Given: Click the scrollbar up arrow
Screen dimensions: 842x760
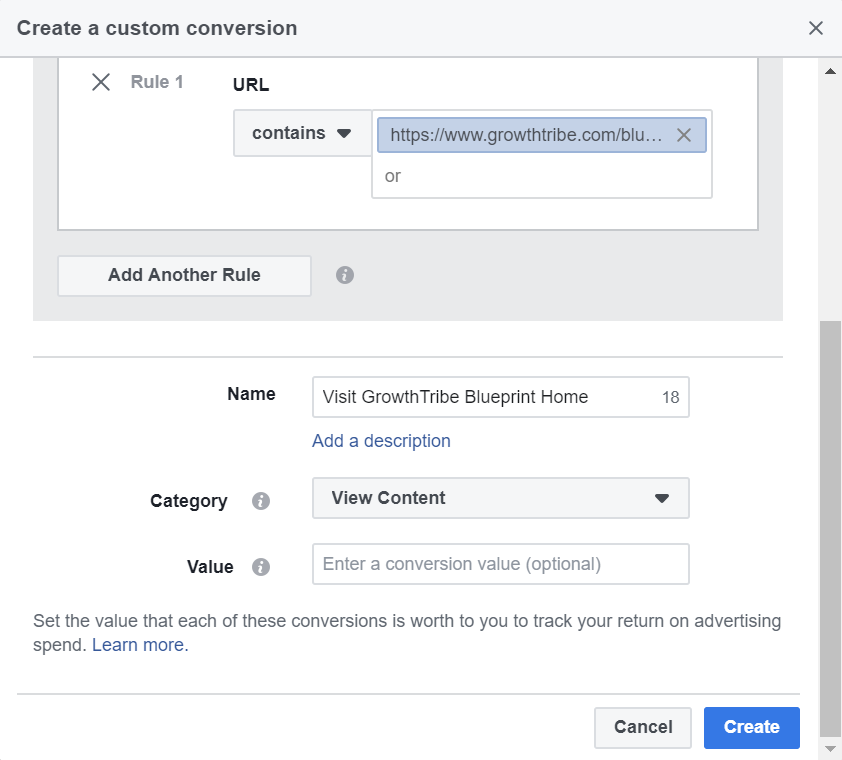Looking at the screenshot, I should tap(830, 71).
